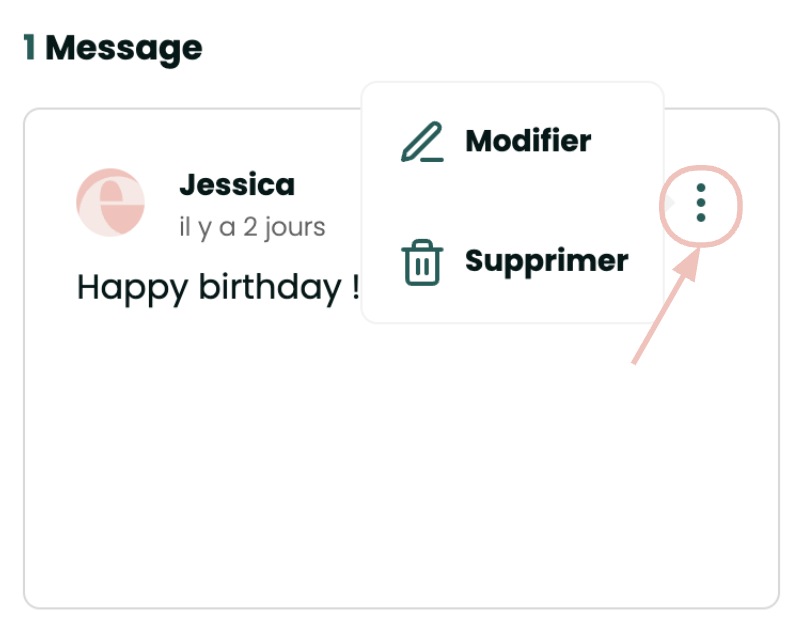Choose the Supprimer menu entry text

point(546,261)
